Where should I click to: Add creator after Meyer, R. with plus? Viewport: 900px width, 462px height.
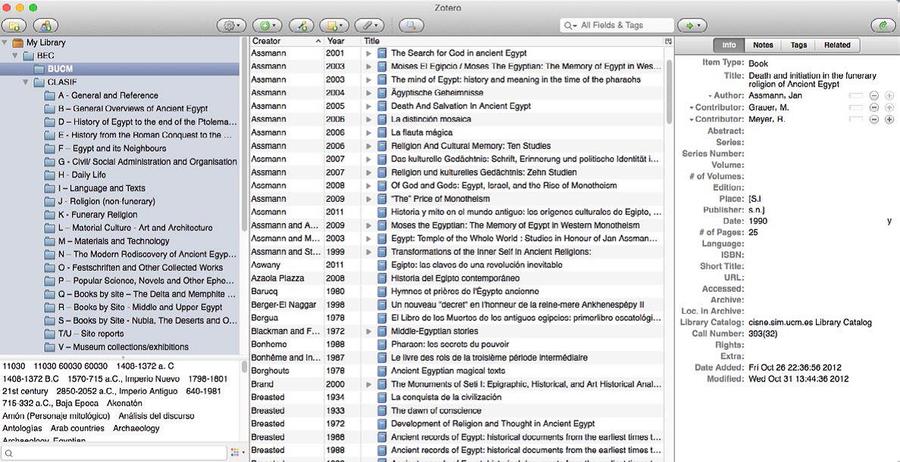888,120
